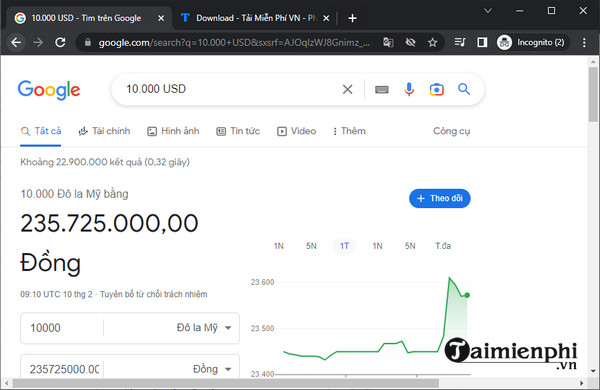The image size is (600, 390).
Task: Open the 'Đồng' currency dropdown
Action: coord(212,369)
